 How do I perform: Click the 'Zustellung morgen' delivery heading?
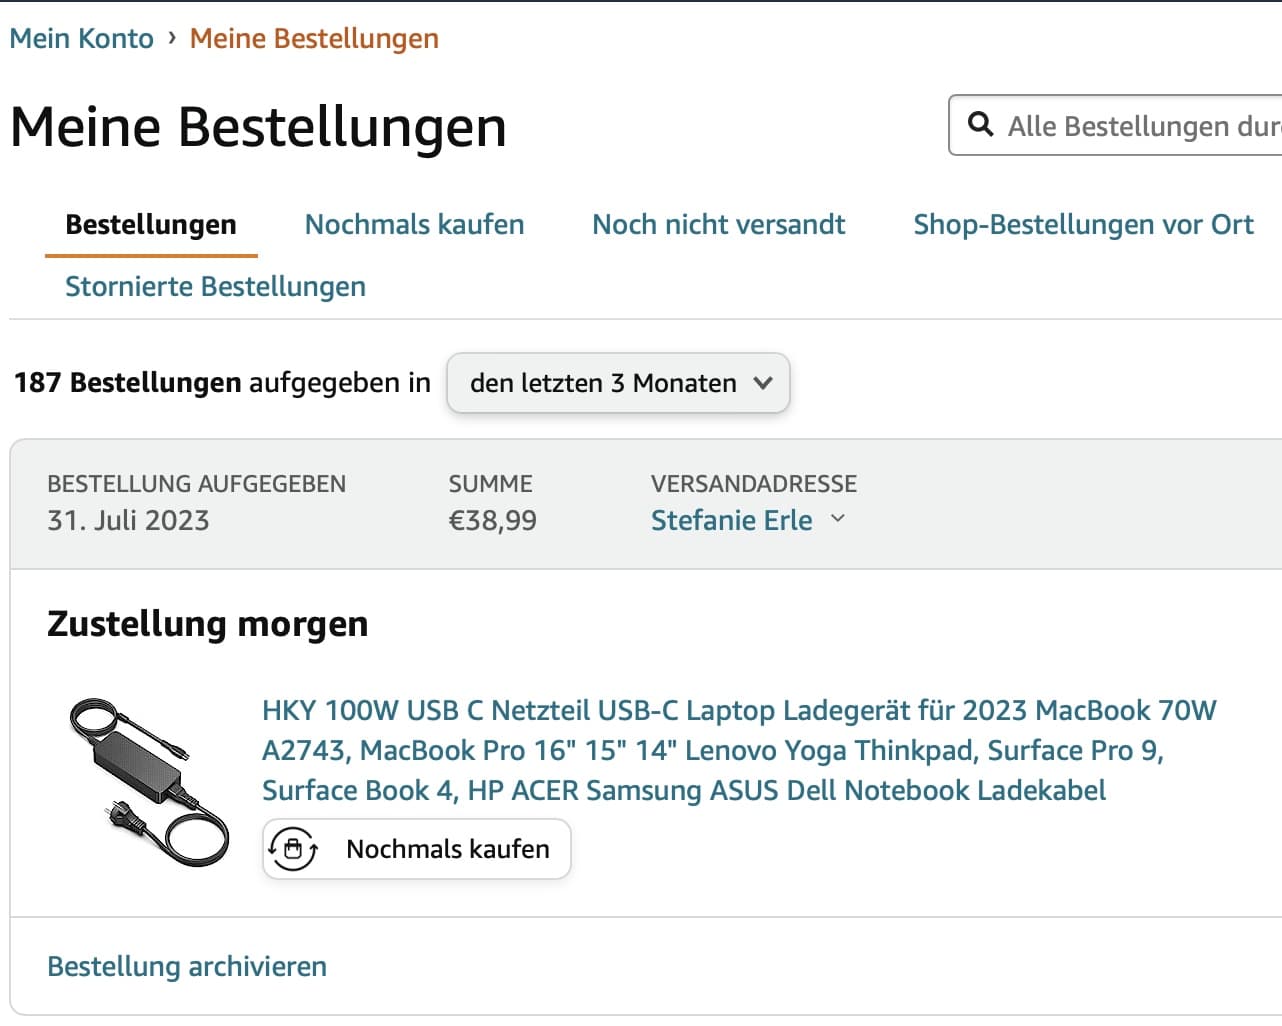pos(208,624)
